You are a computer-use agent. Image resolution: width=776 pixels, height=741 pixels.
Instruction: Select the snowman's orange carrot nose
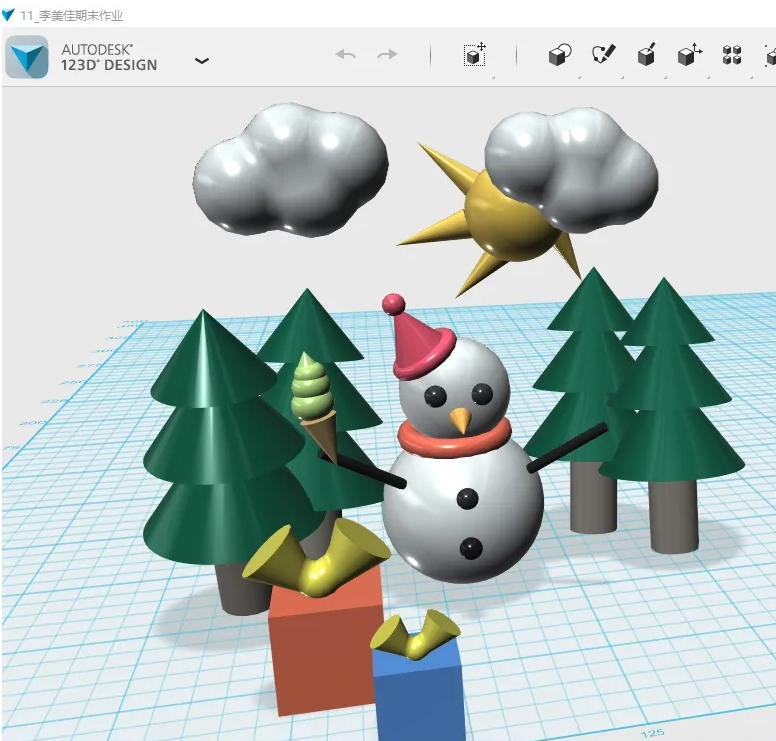pos(460,419)
